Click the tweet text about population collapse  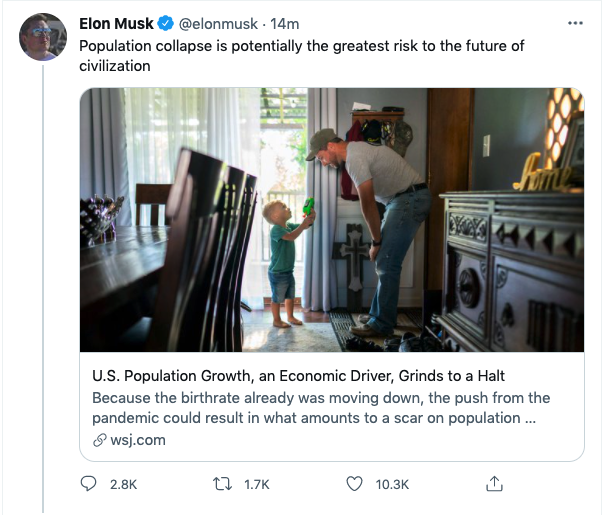coord(302,56)
